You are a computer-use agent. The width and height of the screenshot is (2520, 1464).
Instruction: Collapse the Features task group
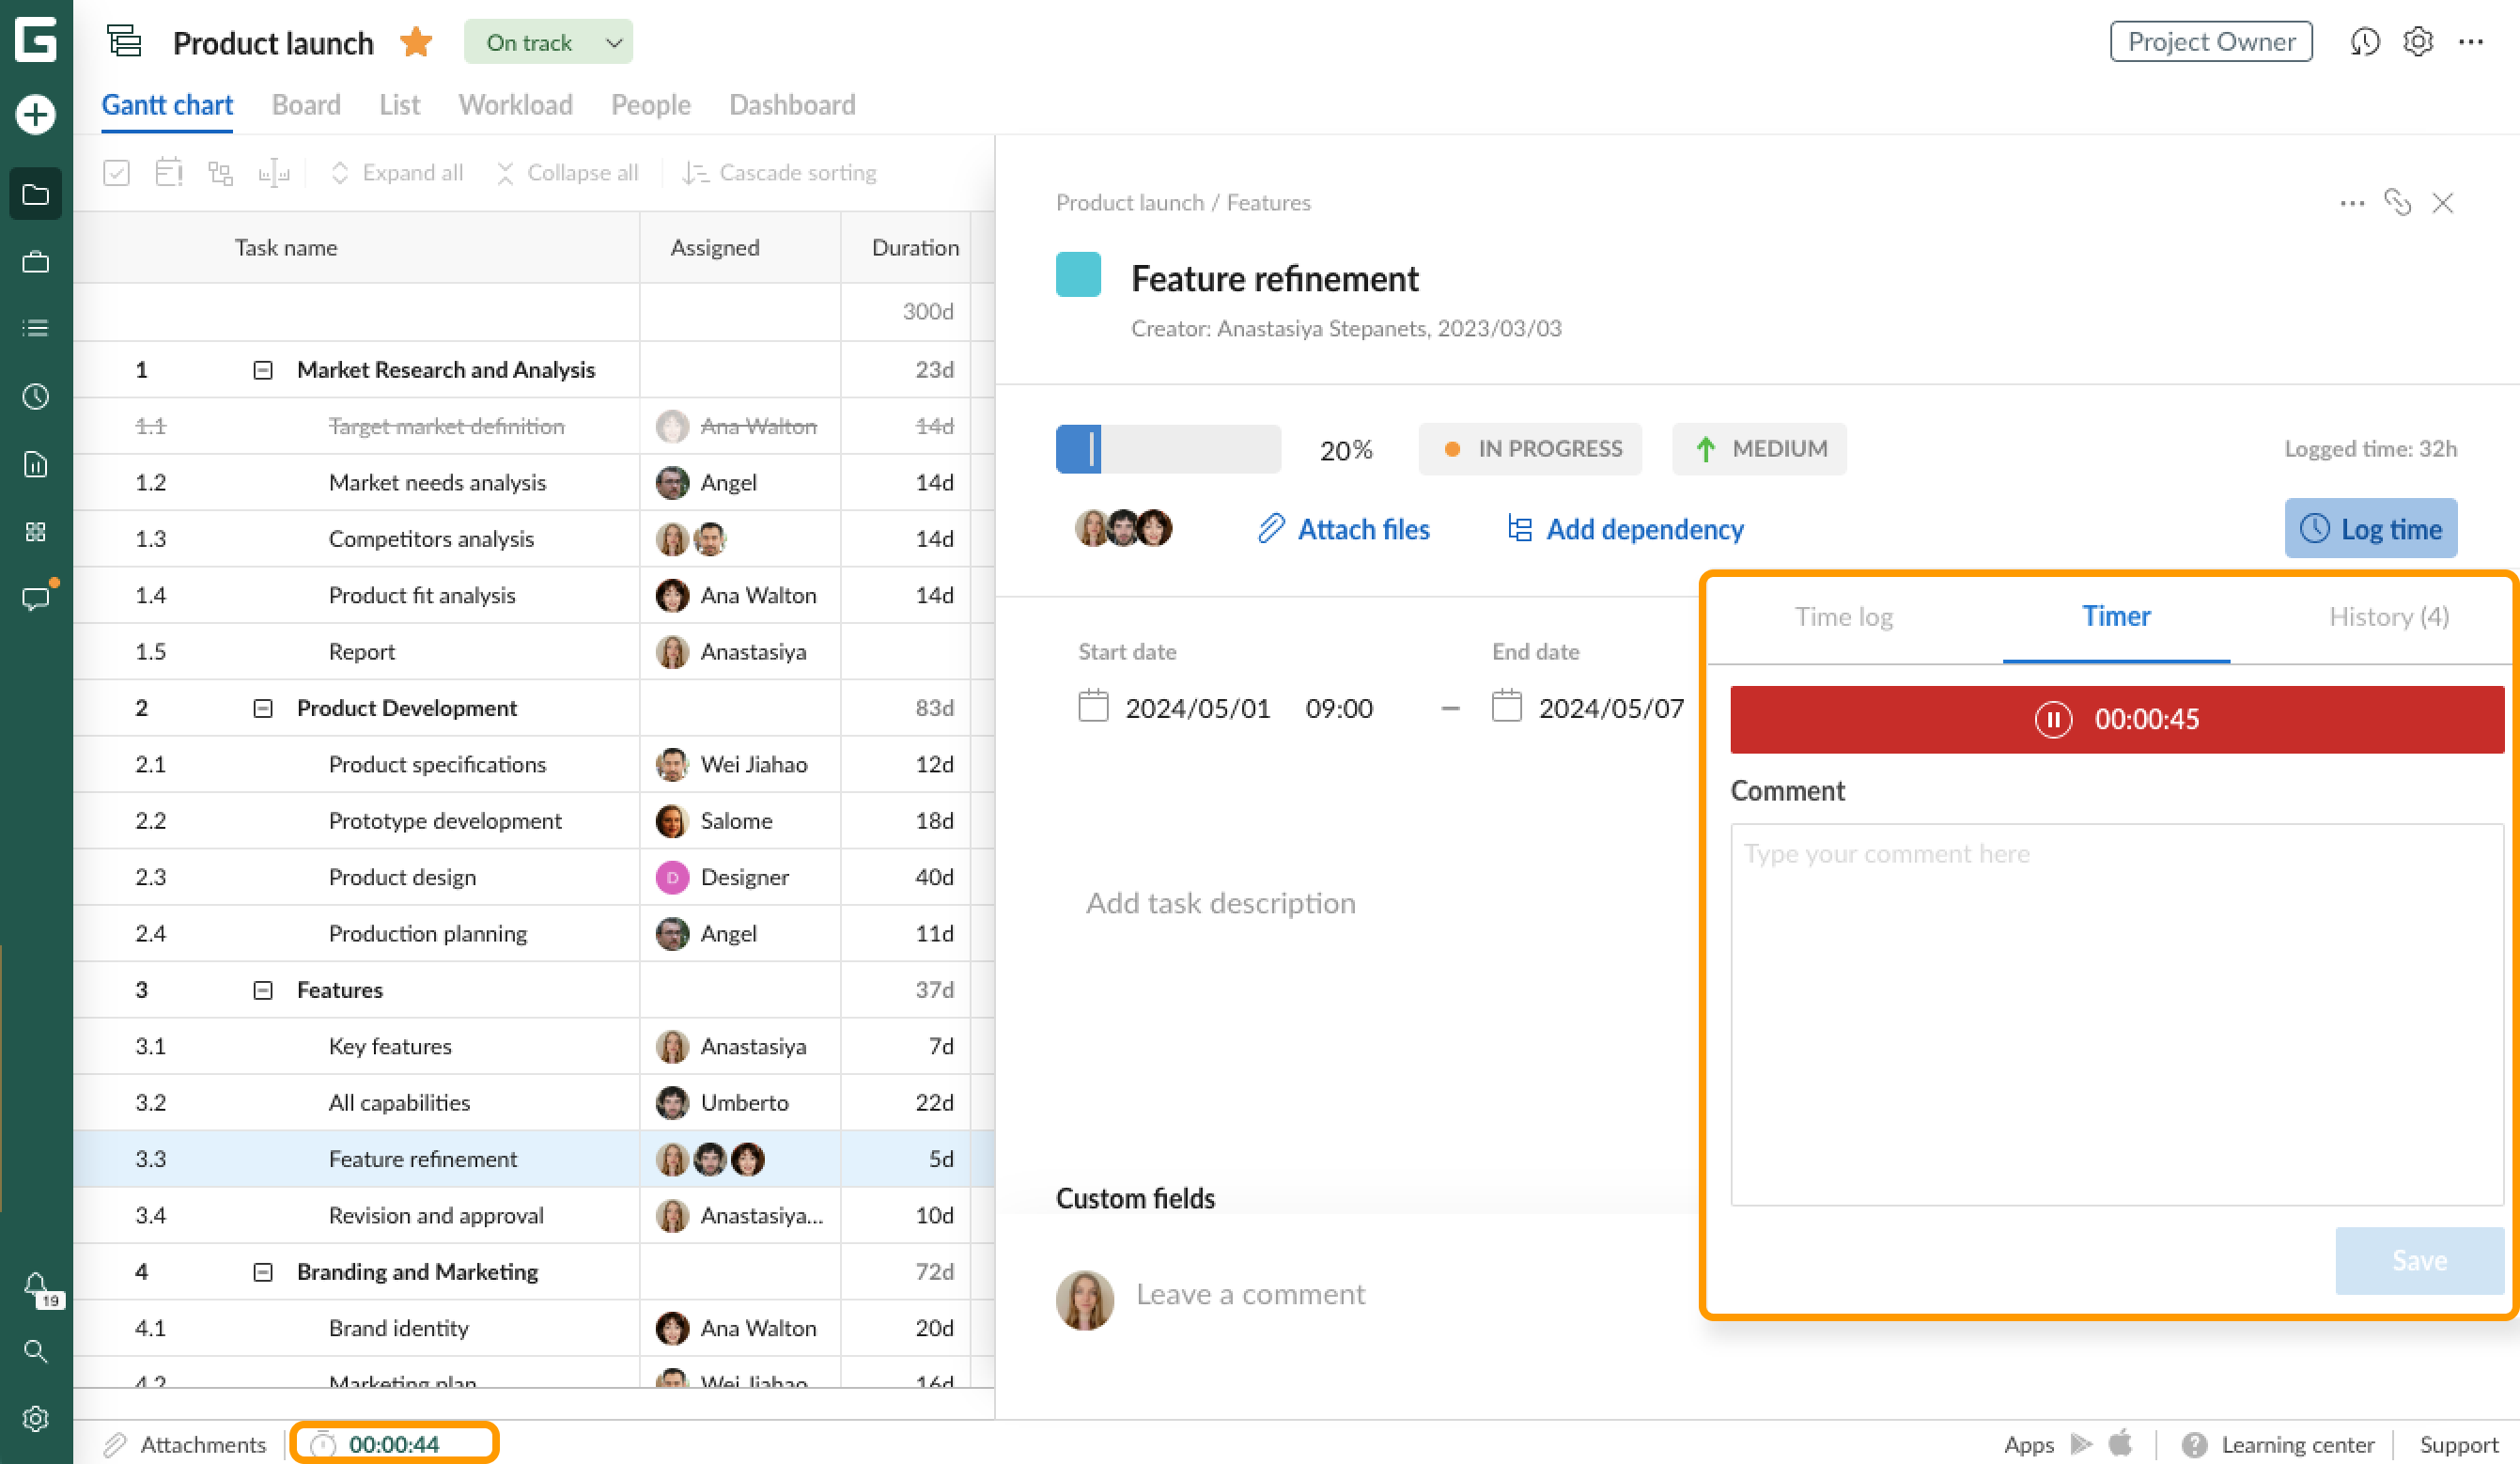[262, 990]
